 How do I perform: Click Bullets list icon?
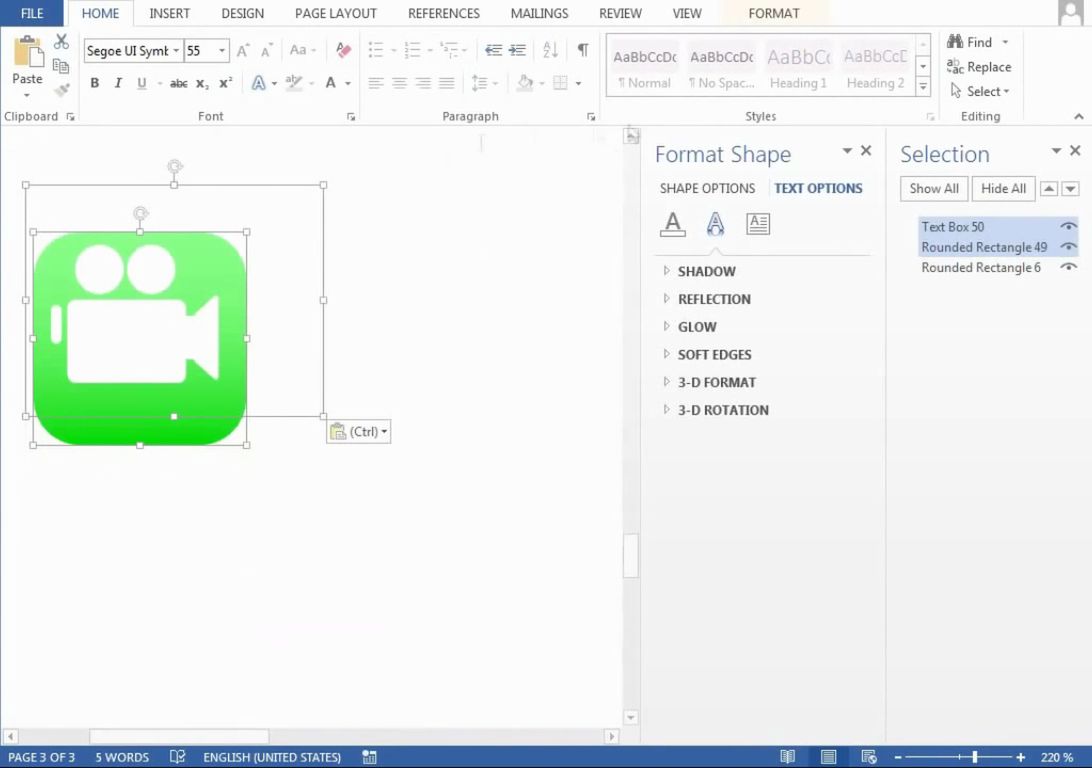coord(376,50)
